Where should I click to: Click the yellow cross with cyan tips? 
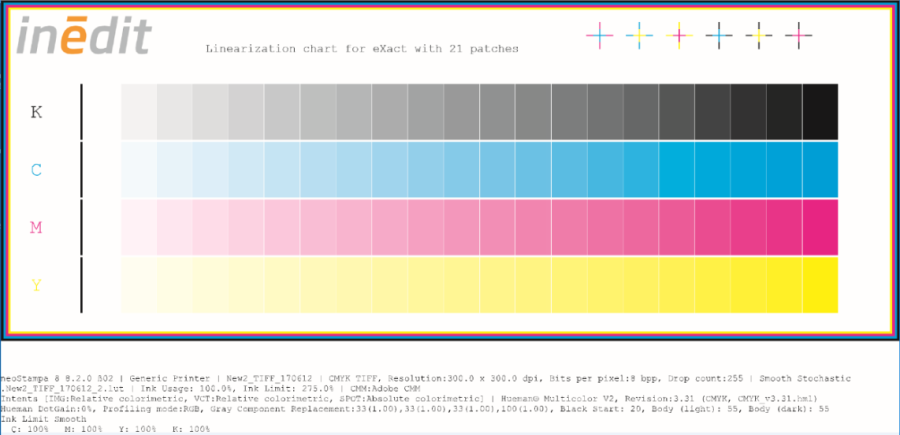tap(639, 35)
